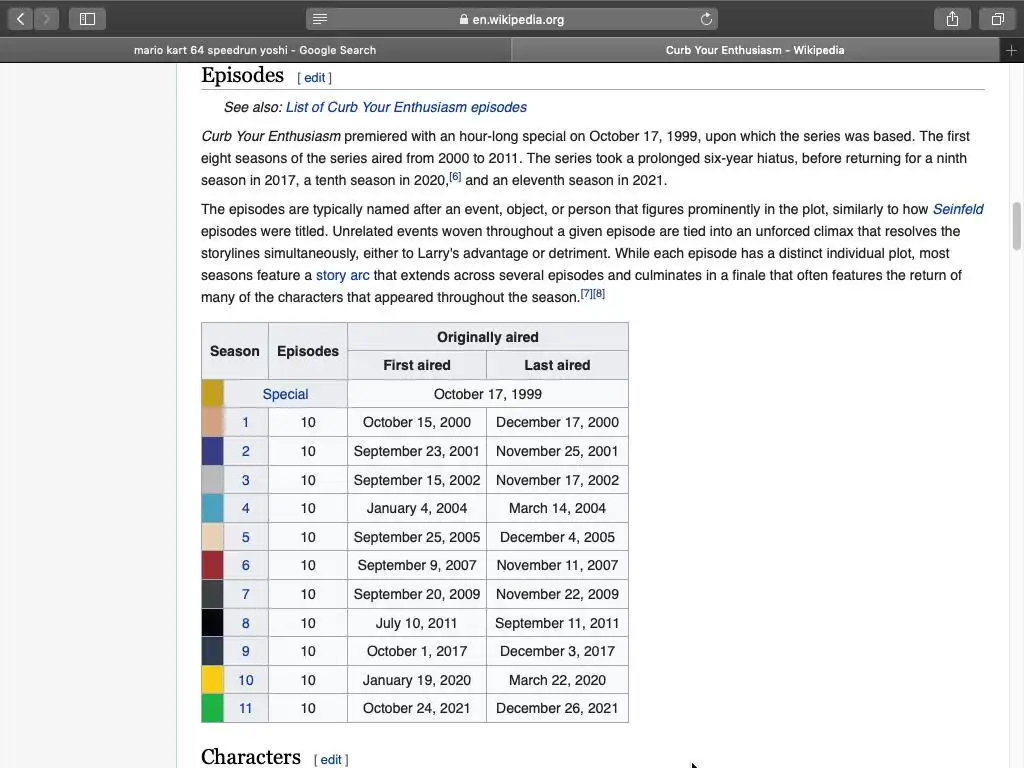Open the Season 7 link

coord(246,594)
